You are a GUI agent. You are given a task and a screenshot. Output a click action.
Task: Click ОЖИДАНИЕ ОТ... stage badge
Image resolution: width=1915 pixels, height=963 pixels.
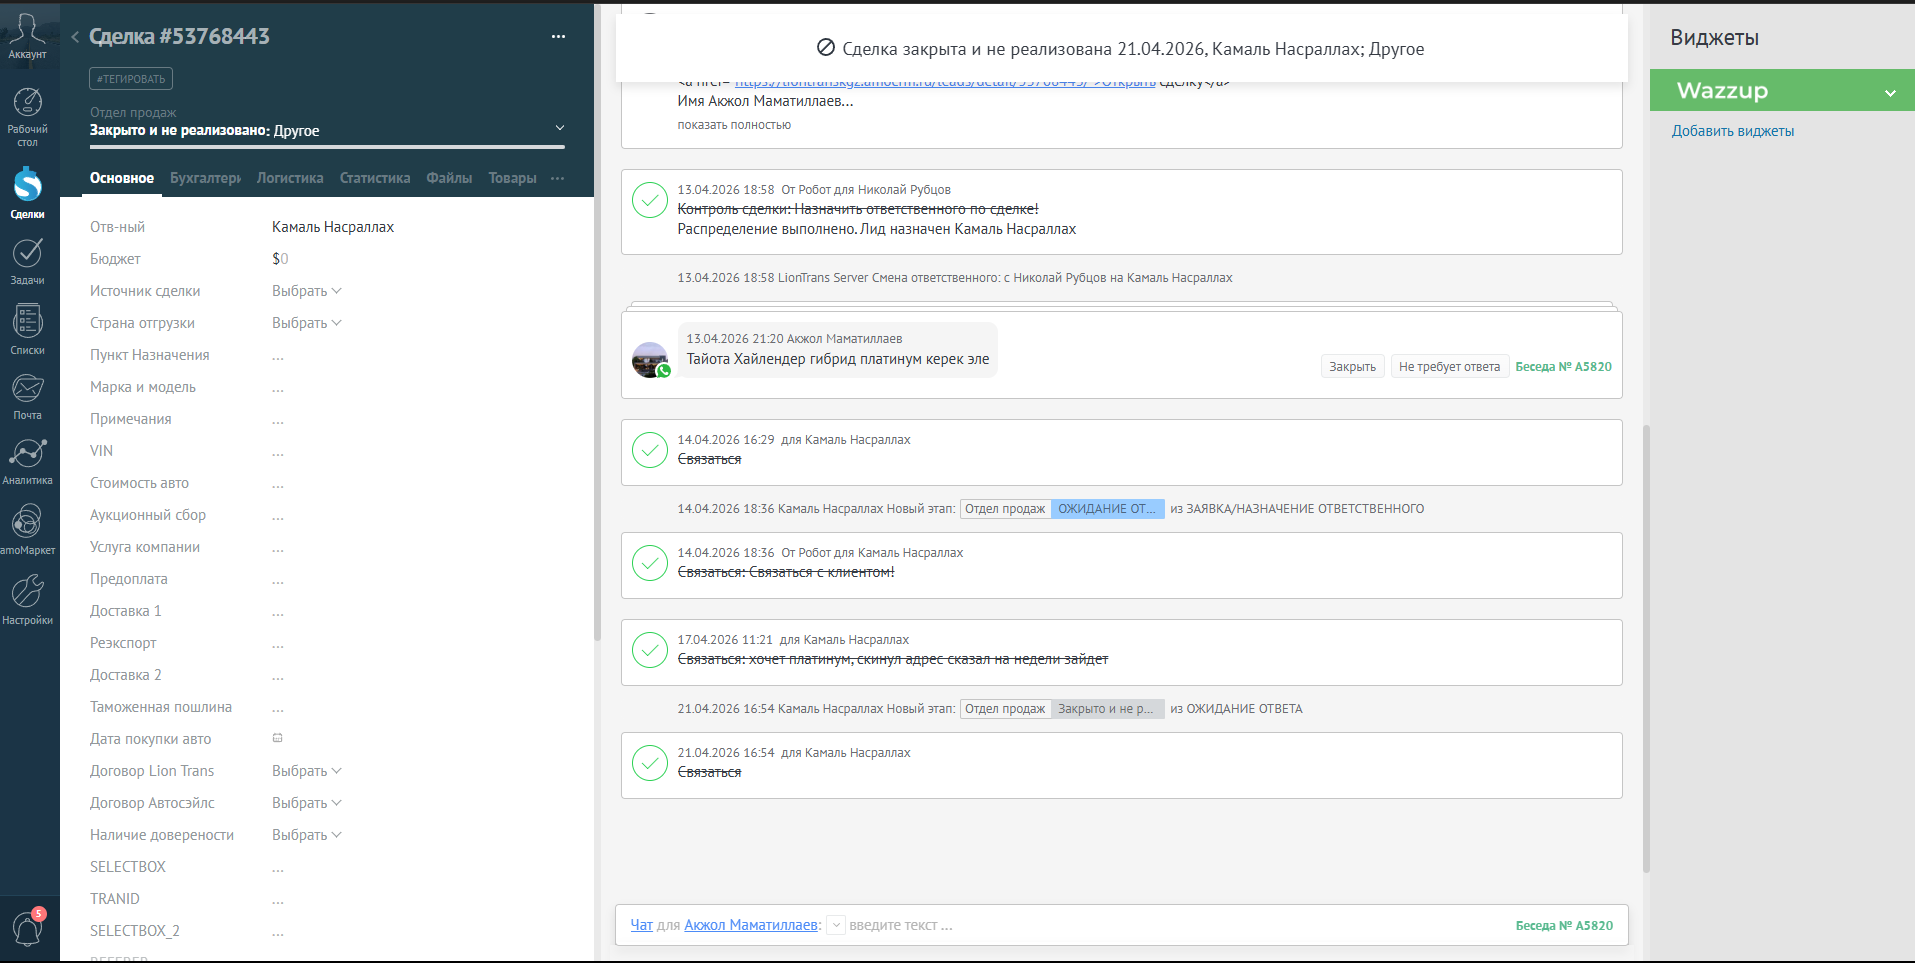(1107, 509)
